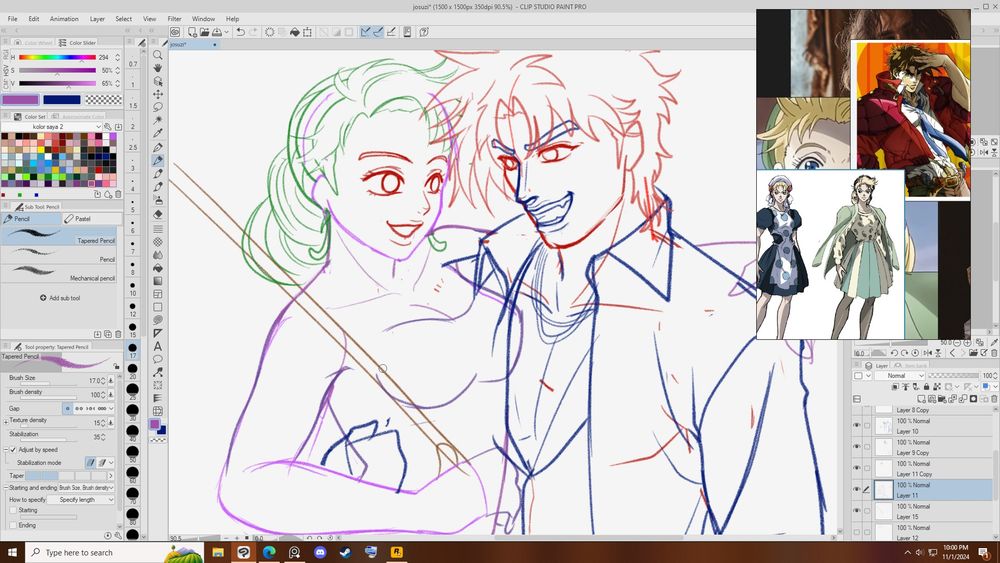1000x563 pixels.
Task: Open How to specify length dropdown
Action: click(x=81, y=500)
